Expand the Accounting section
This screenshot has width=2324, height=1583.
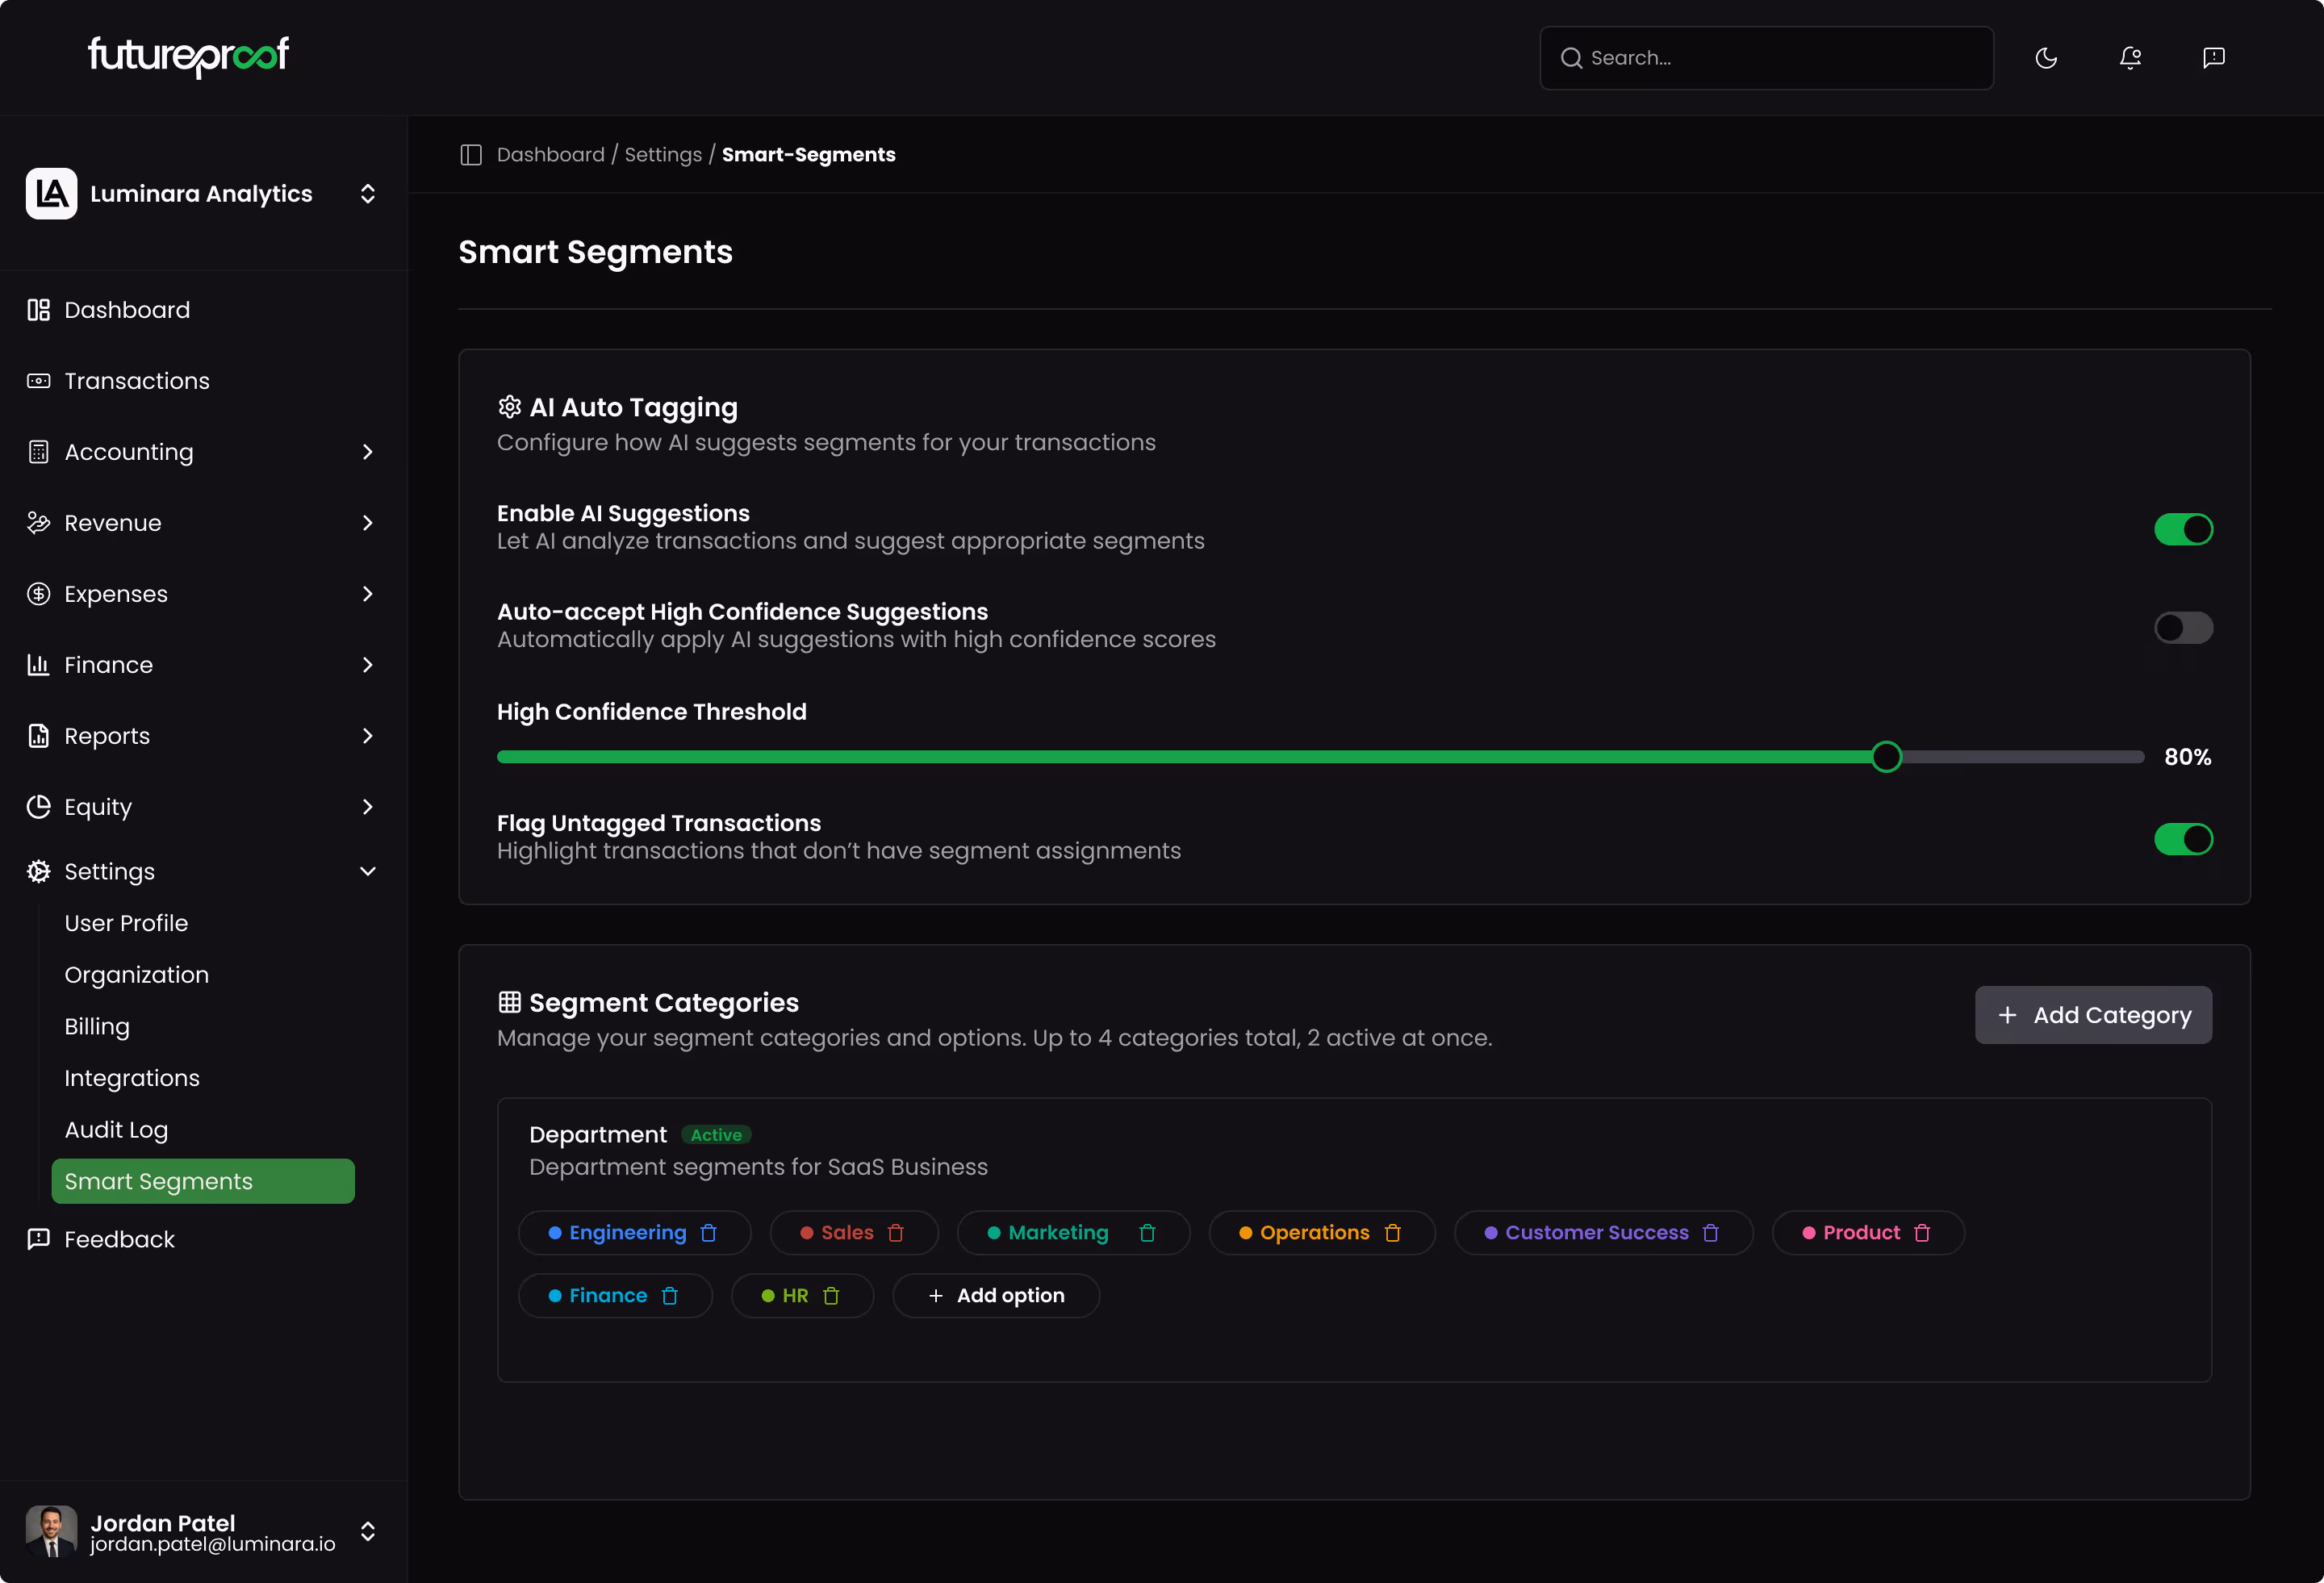(x=368, y=452)
